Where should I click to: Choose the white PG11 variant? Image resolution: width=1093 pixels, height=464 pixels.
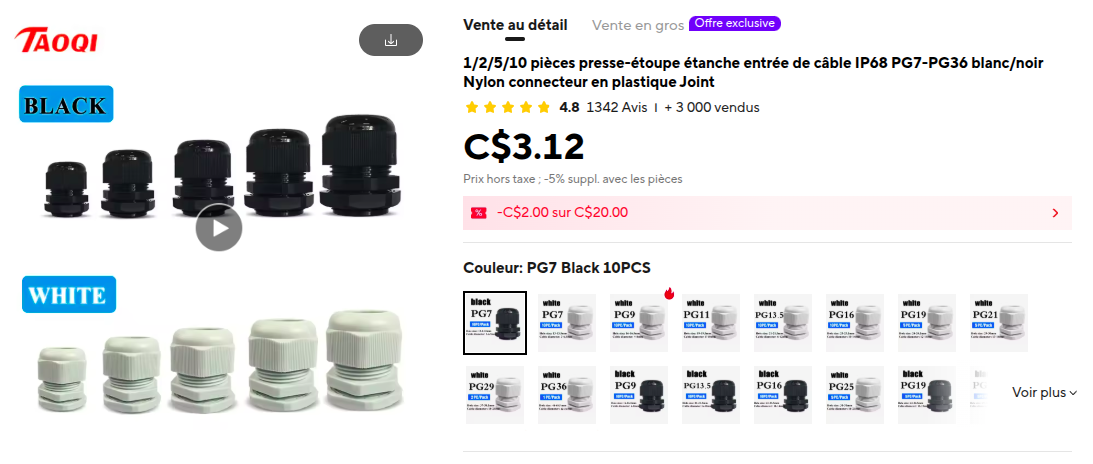click(711, 323)
